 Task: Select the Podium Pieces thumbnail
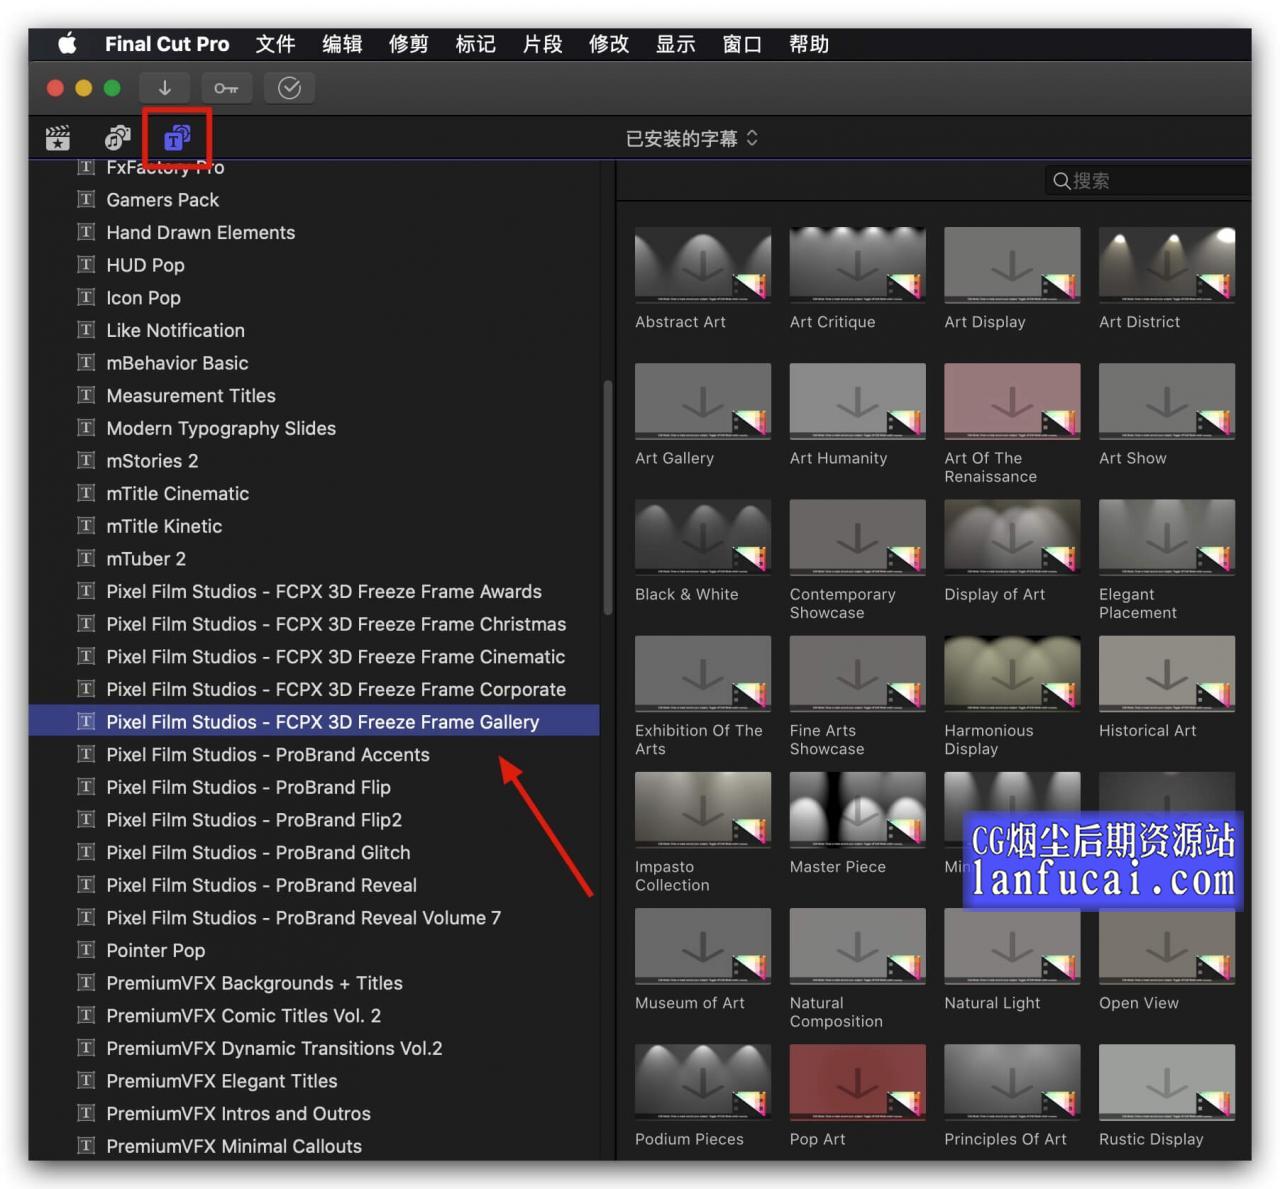703,1082
